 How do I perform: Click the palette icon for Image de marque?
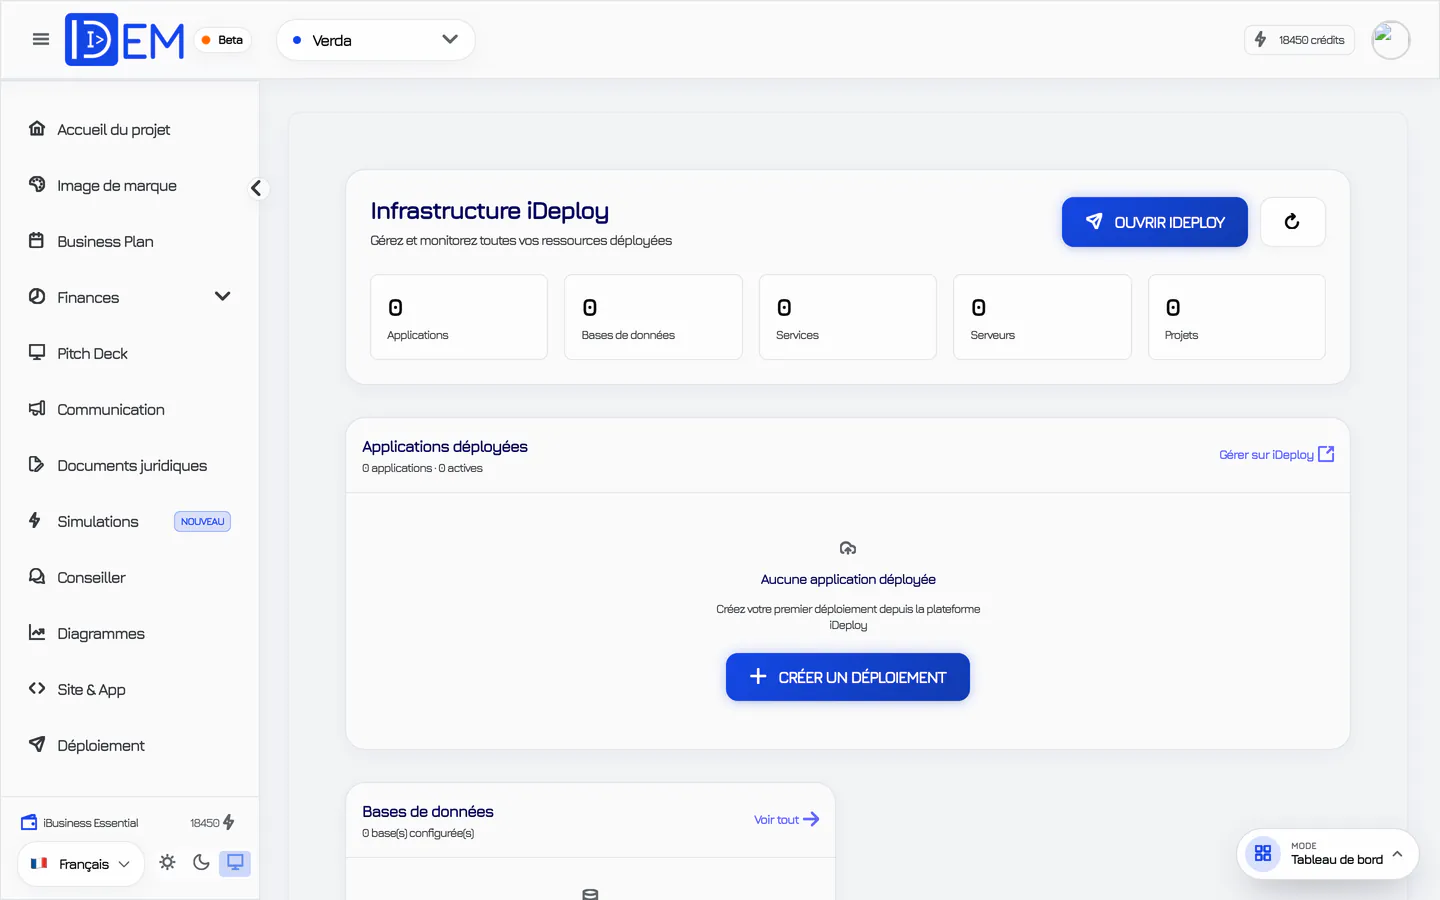click(37, 184)
